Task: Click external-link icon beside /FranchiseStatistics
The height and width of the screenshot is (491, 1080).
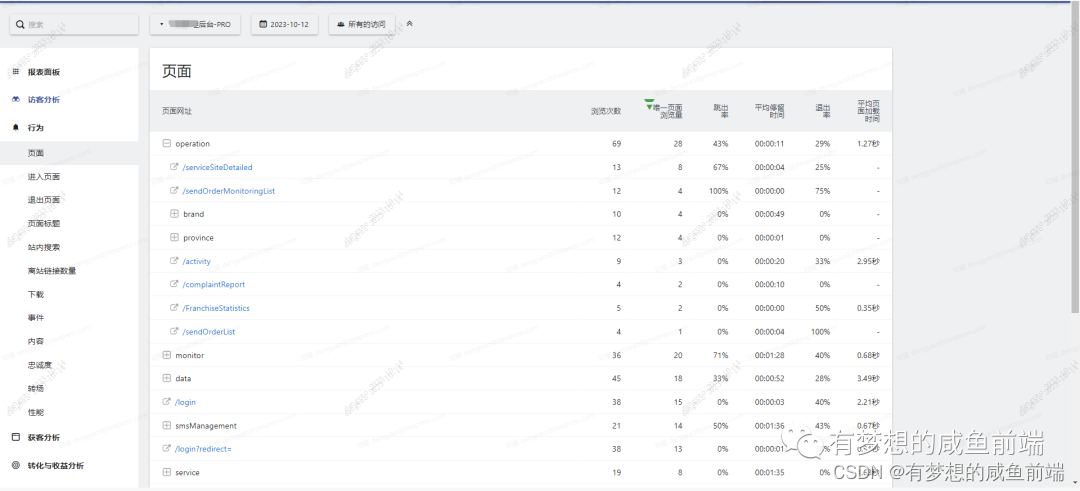Action: [174, 308]
